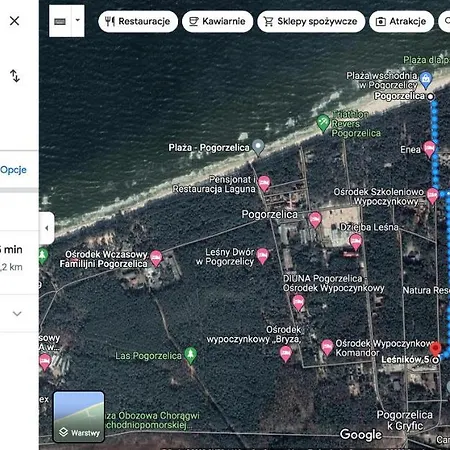Click the Plaża wschodnia blue pin
This screenshot has width=450, height=450.
coord(426,80)
